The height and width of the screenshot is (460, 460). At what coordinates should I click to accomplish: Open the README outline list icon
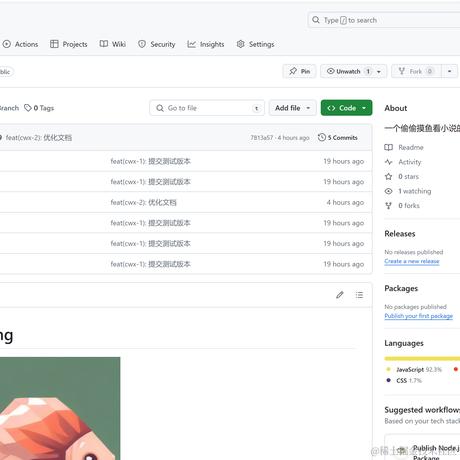pos(359,295)
